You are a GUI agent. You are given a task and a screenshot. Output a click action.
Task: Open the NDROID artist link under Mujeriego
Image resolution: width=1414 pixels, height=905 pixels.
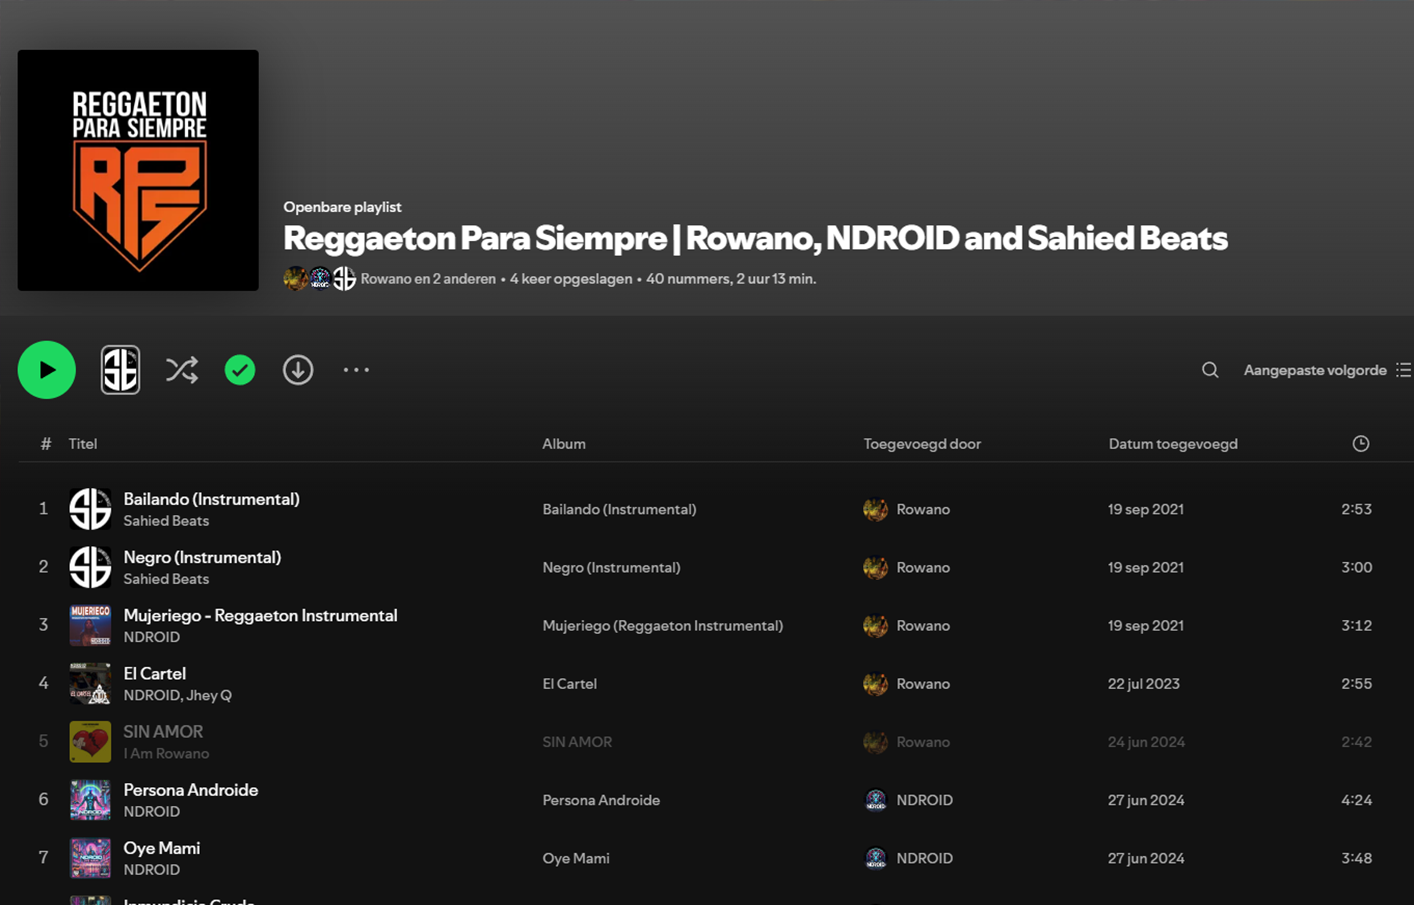152,637
